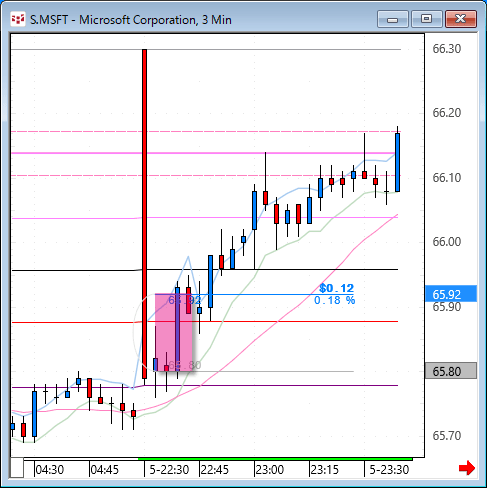487x488 pixels.
Task: Click the empty square in bottom-left corner
Action: pos(17,468)
